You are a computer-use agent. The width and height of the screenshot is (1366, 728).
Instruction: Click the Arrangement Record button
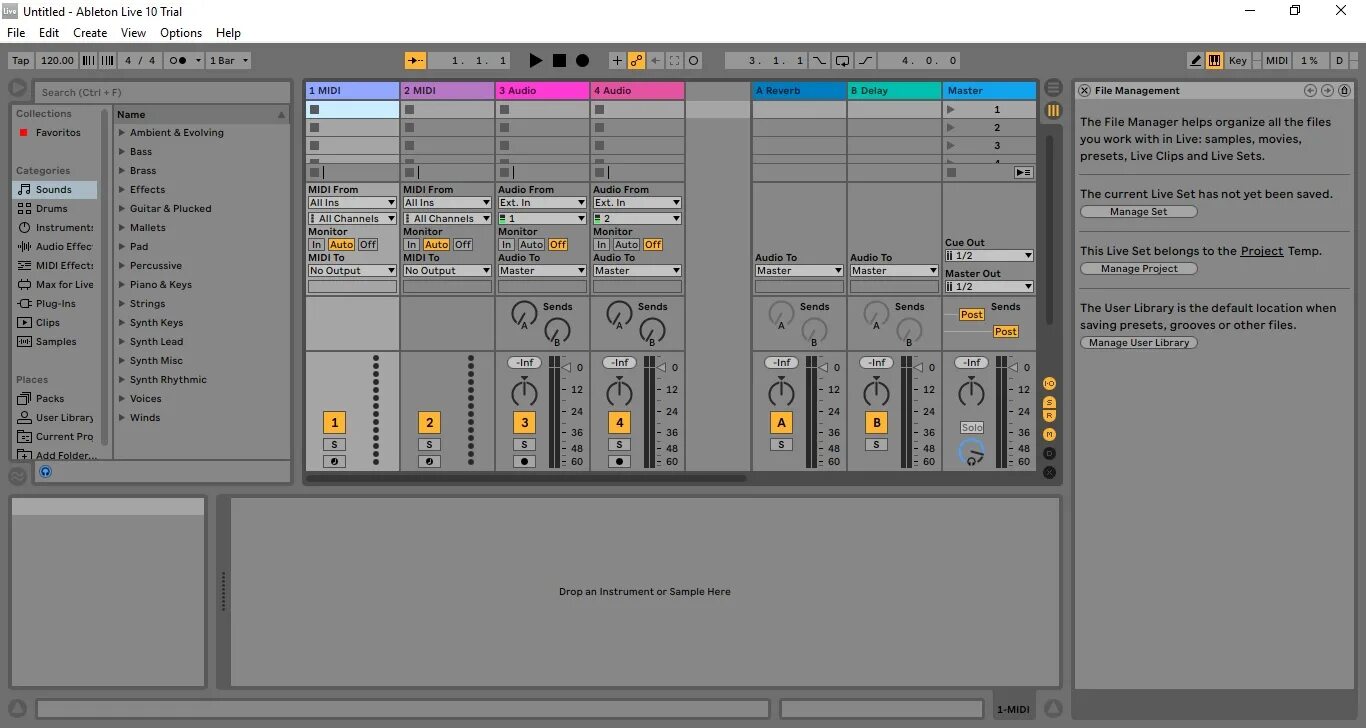582,61
